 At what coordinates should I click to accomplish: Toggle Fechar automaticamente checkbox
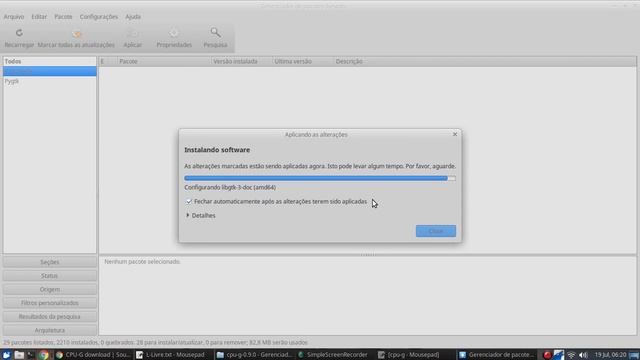click(189, 202)
